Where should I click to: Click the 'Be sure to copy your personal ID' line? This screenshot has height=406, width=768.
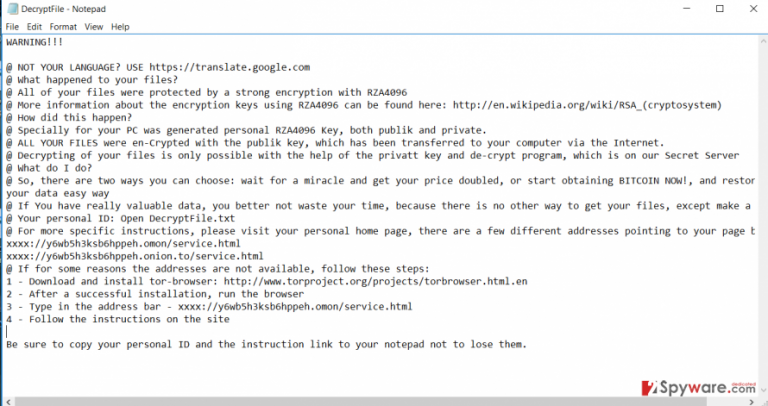pyautogui.click(x=266, y=344)
